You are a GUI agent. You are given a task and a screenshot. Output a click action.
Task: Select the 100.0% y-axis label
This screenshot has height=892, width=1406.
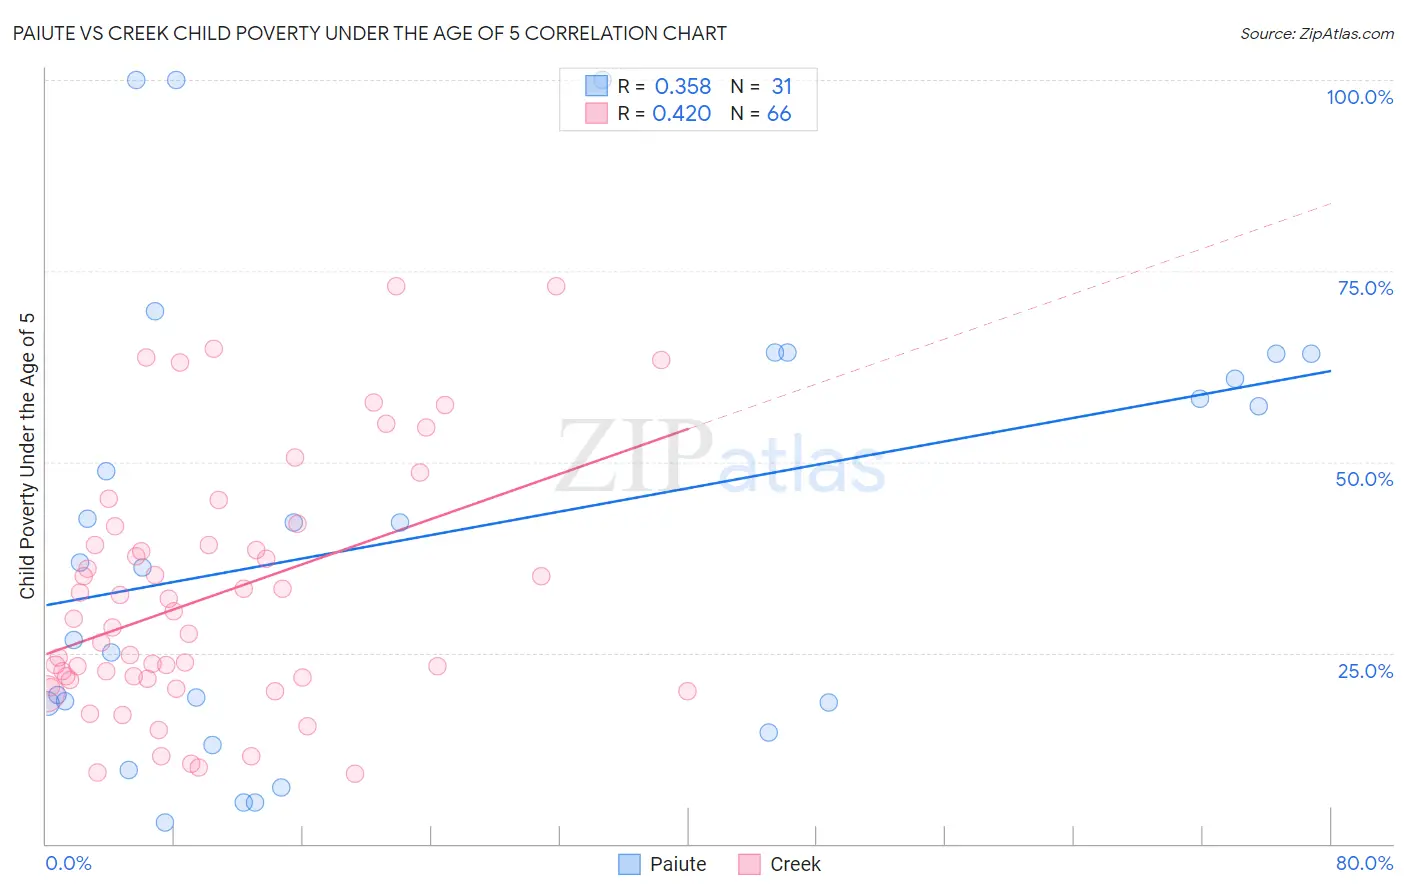coord(1359,97)
